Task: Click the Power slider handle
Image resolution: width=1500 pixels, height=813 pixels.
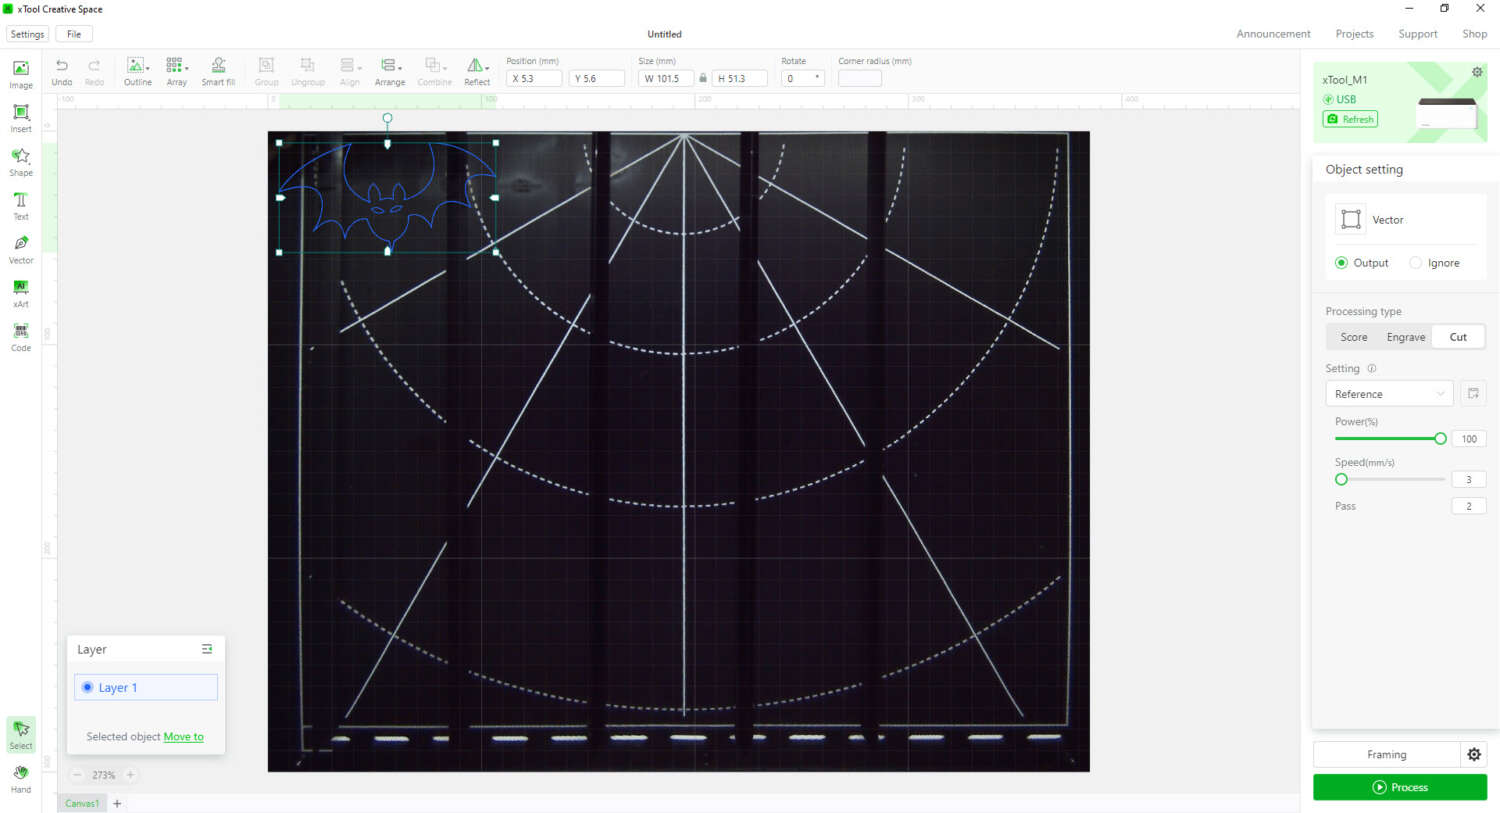Action: click(x=1440, y=439)
